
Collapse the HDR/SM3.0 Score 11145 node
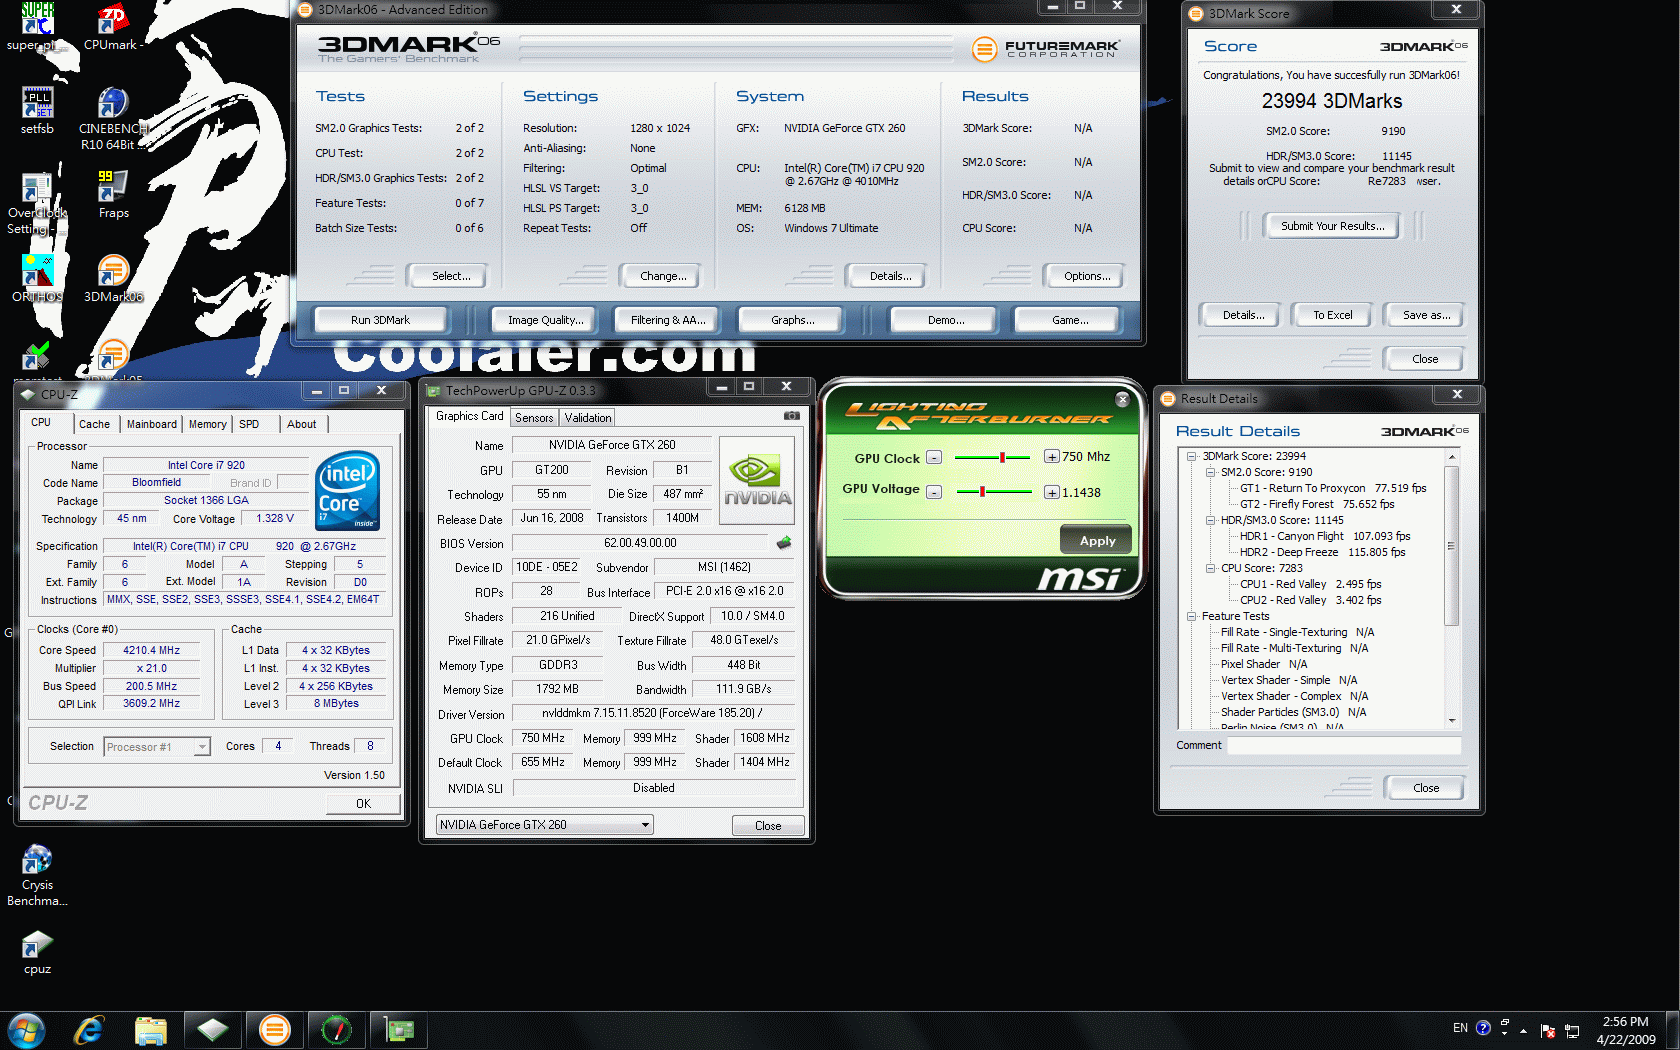[x=1210, y=520]
